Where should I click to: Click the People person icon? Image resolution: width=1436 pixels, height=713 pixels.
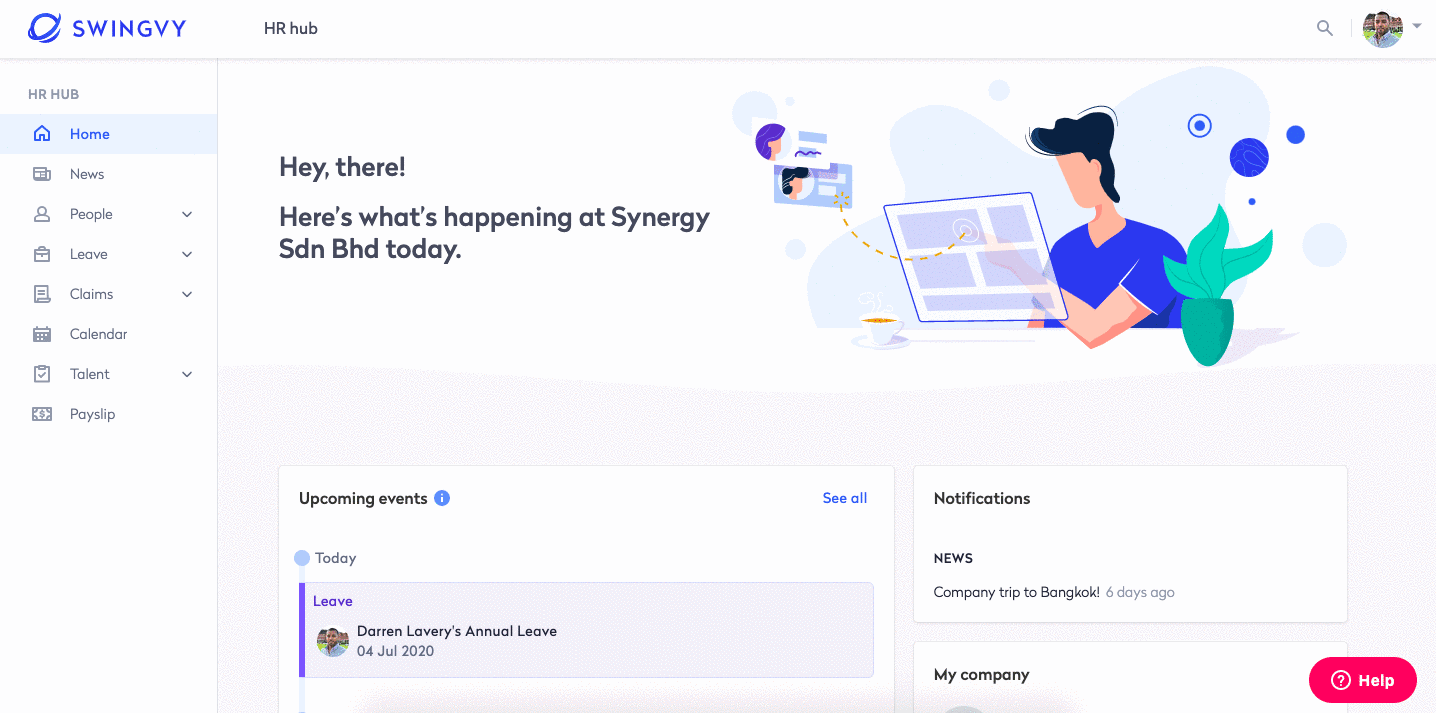click(42, 214)
